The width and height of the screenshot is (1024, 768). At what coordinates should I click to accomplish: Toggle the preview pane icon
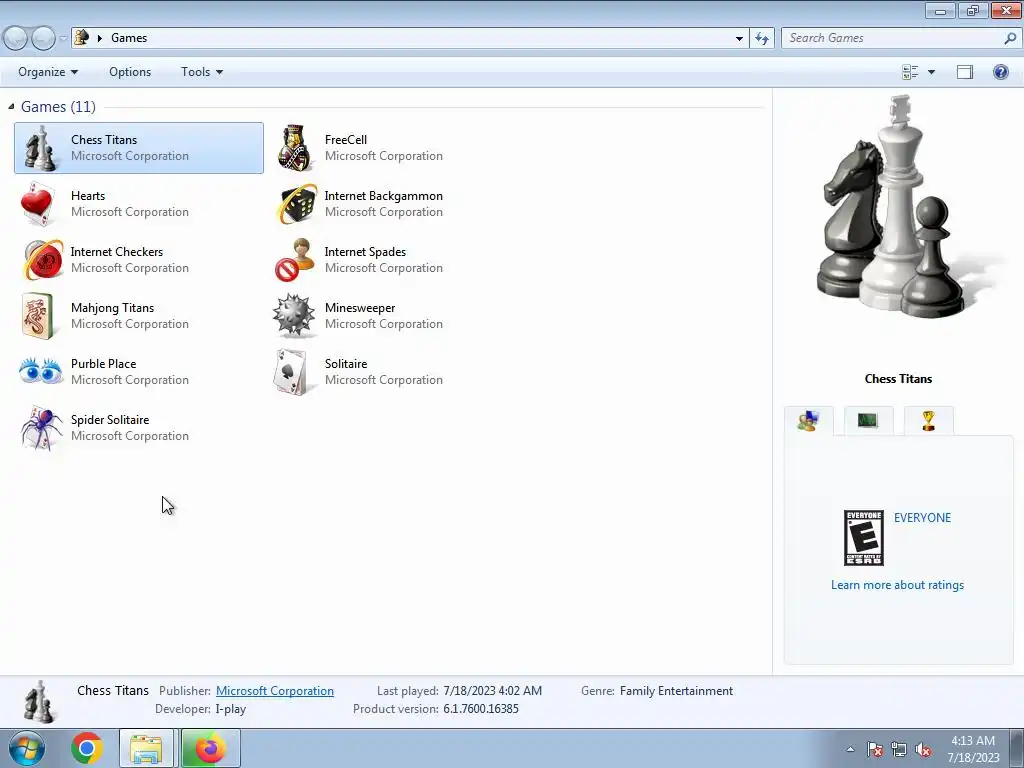[965, 72]
